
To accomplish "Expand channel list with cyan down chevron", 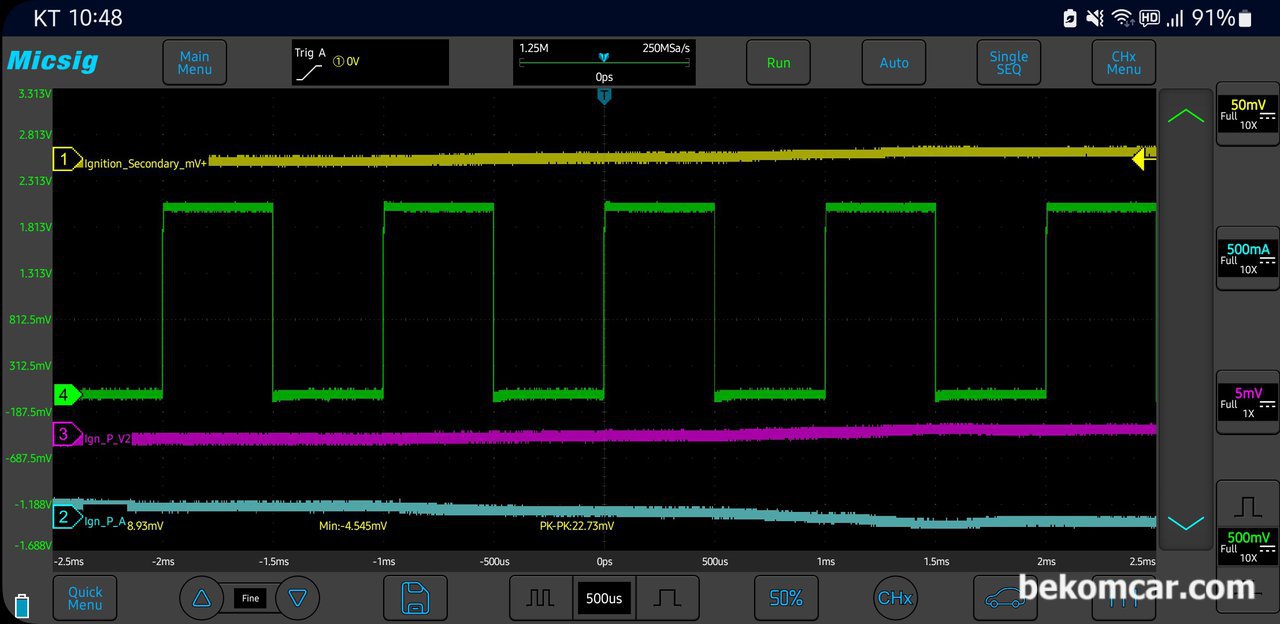I will click(x=1186, y=524).
